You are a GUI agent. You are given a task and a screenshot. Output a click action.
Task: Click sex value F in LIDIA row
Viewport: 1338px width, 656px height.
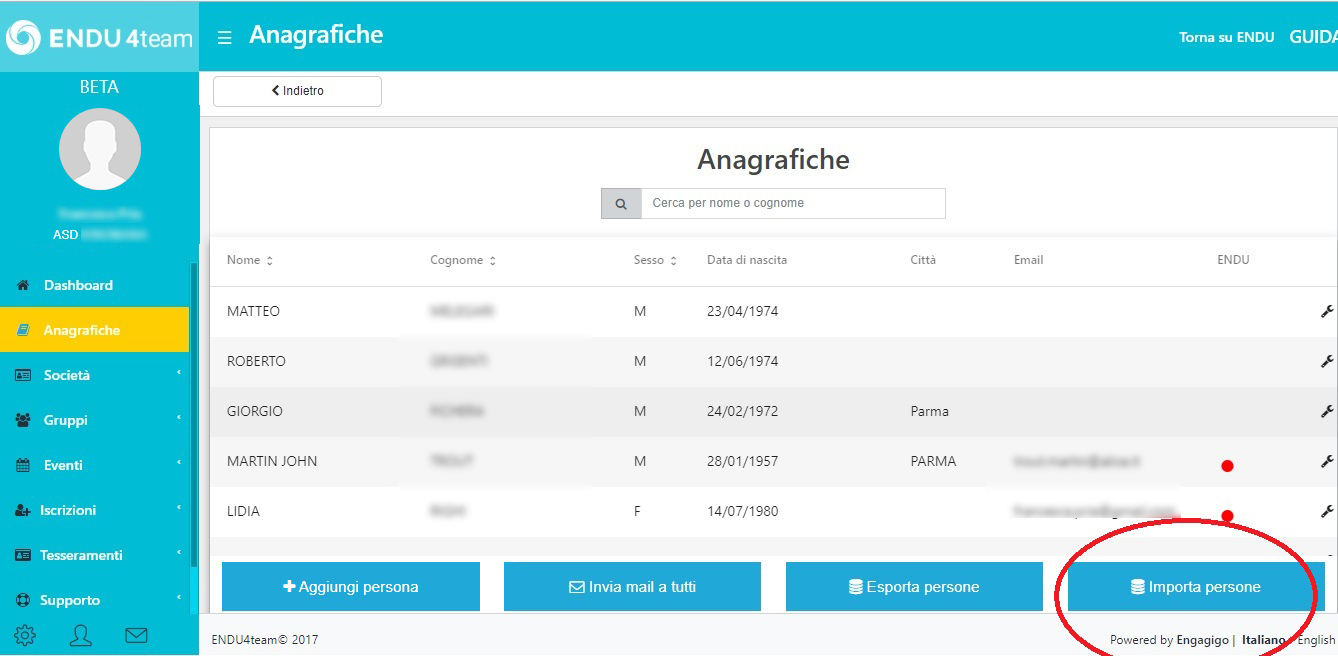[x=637, y=511]
